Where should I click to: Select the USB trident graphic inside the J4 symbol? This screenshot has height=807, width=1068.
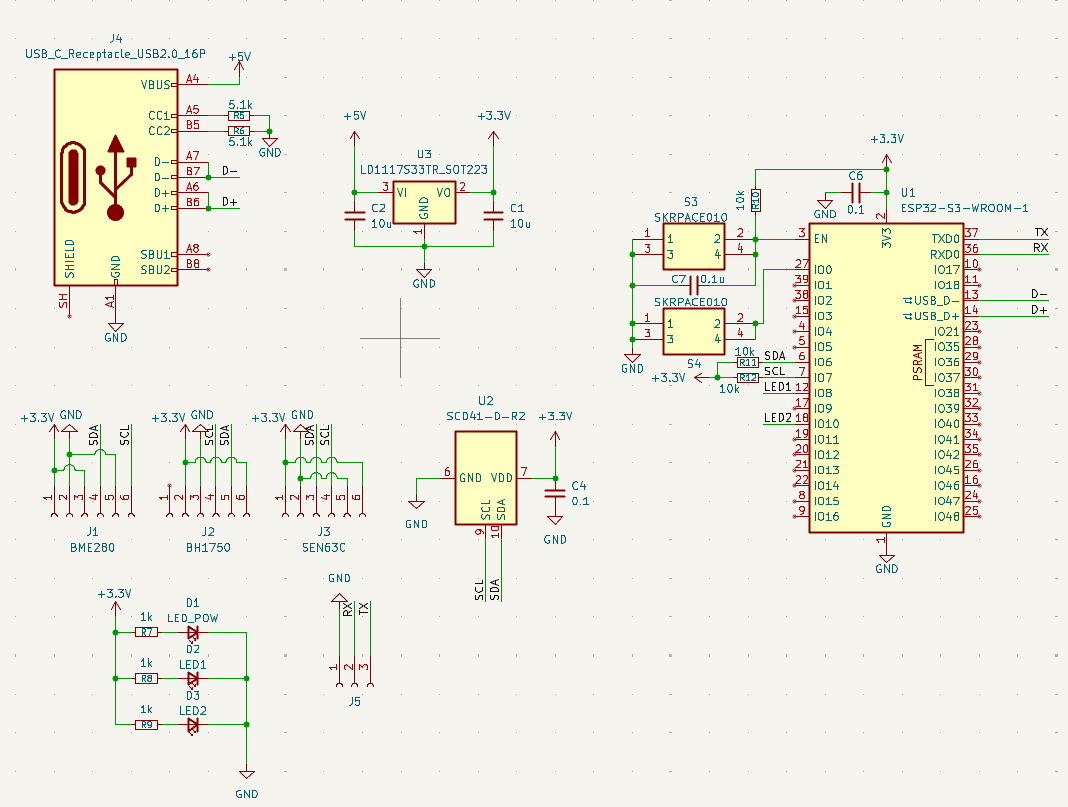pos(116,178)
